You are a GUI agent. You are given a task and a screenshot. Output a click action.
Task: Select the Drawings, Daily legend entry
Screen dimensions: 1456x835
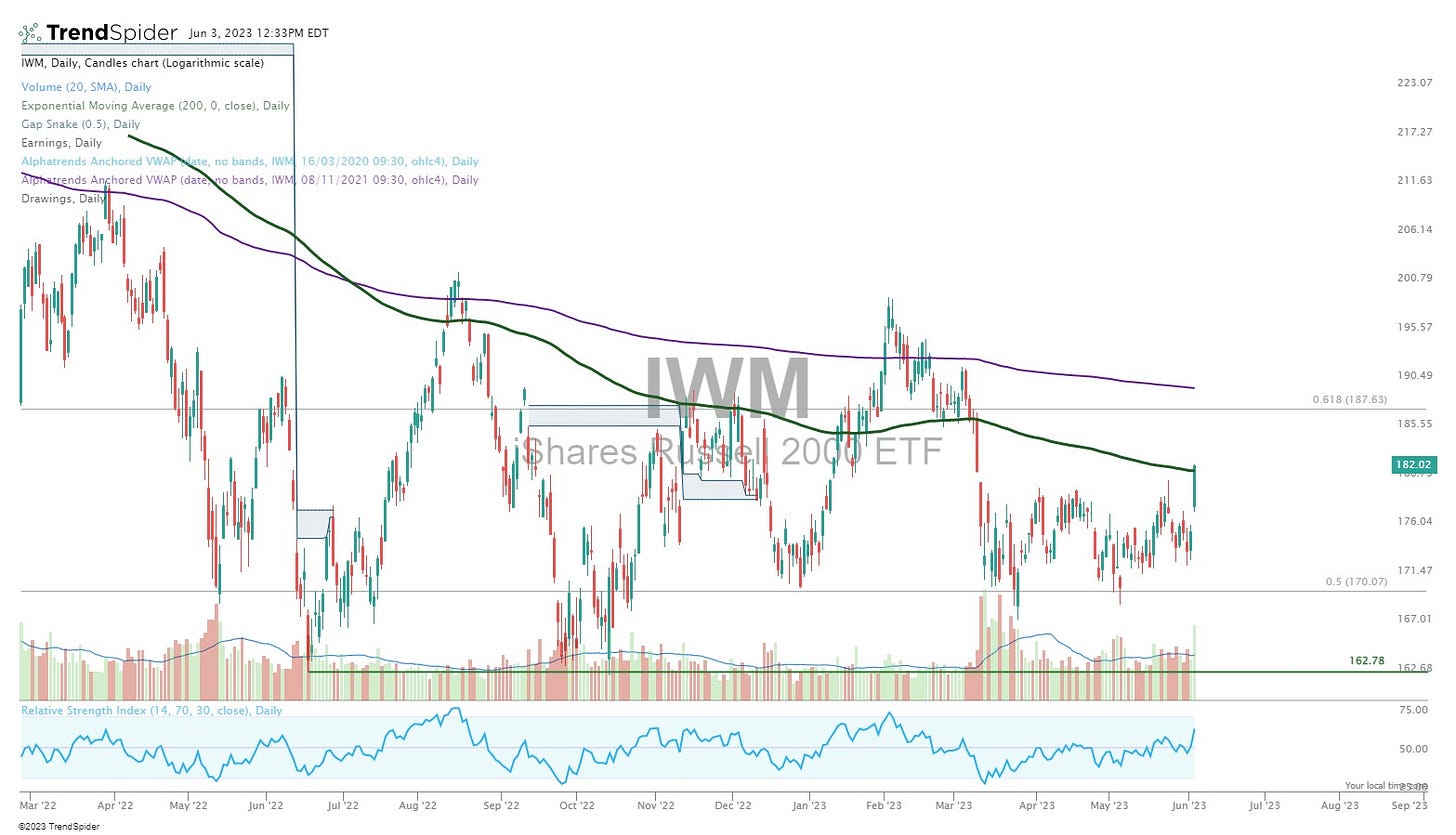(63, 198)
